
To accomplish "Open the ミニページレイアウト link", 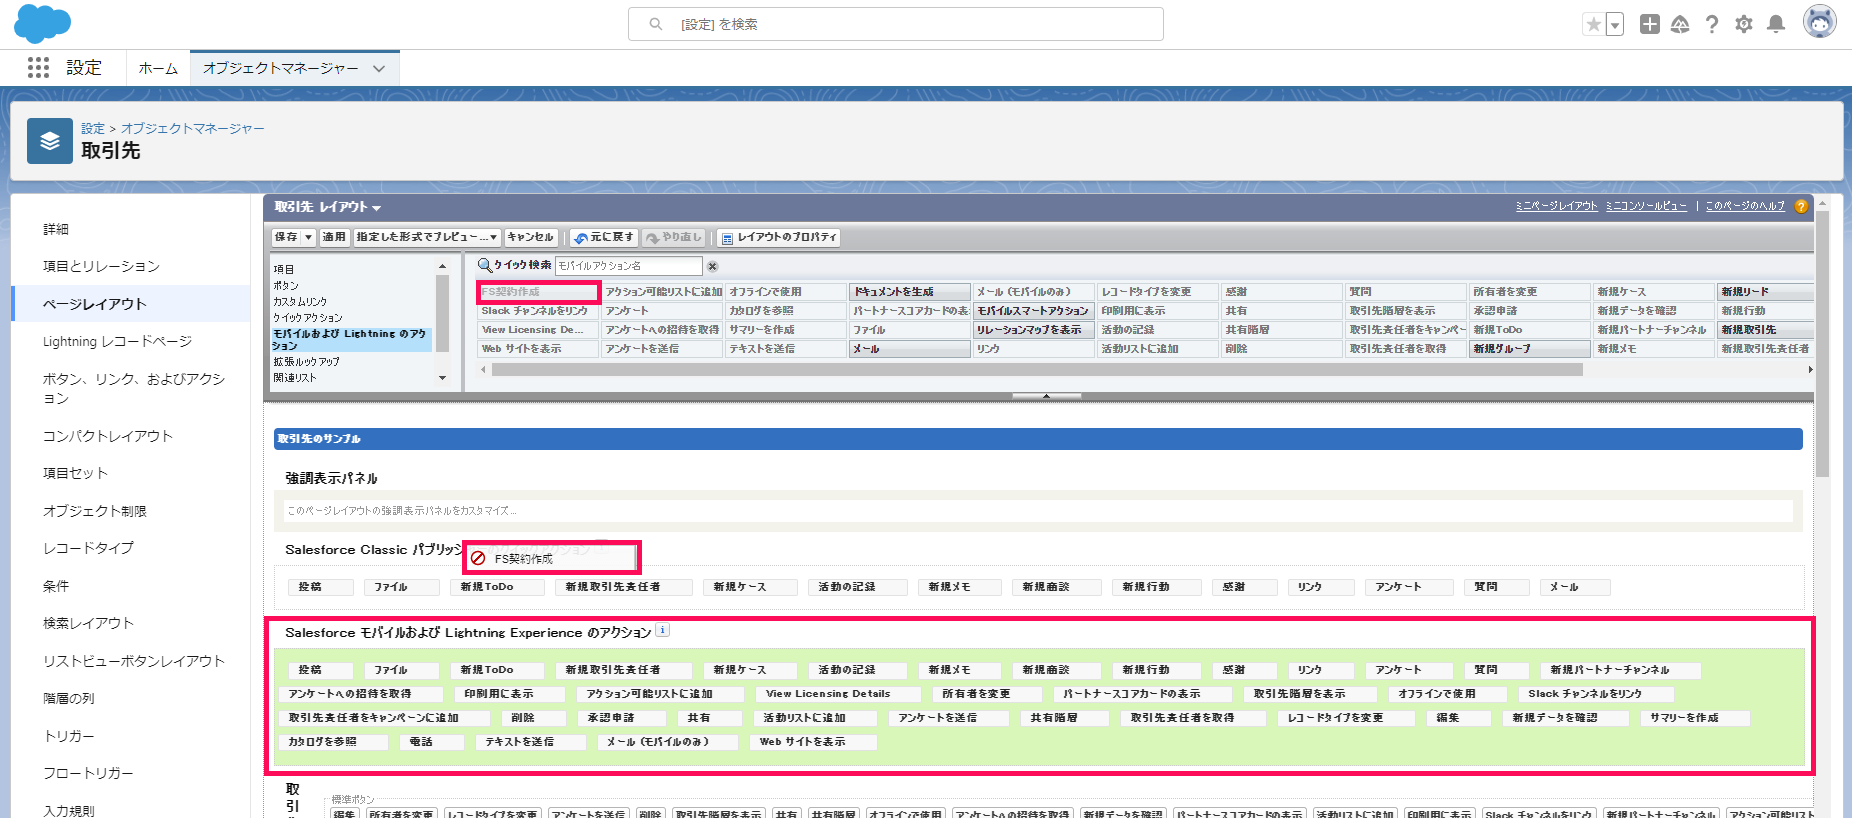I will pyautogui.click(x=1556, y=206).
